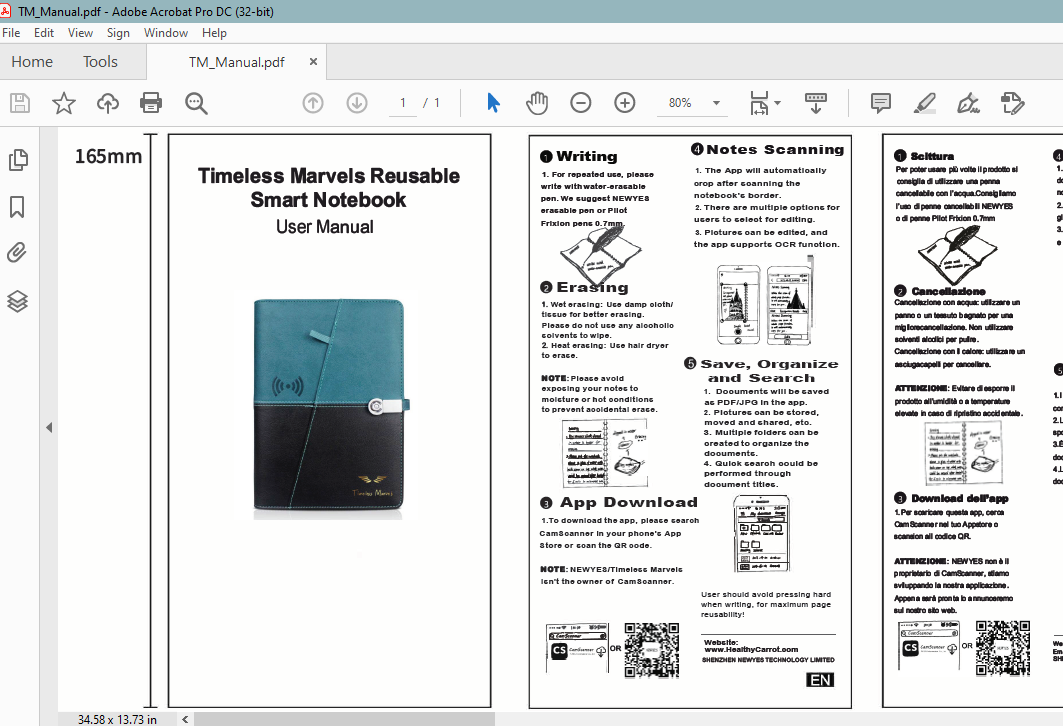Viewport: 1063px width, 726px height.
Task: Click the 'Writing' heading
Action: click(x=586, y=156)
